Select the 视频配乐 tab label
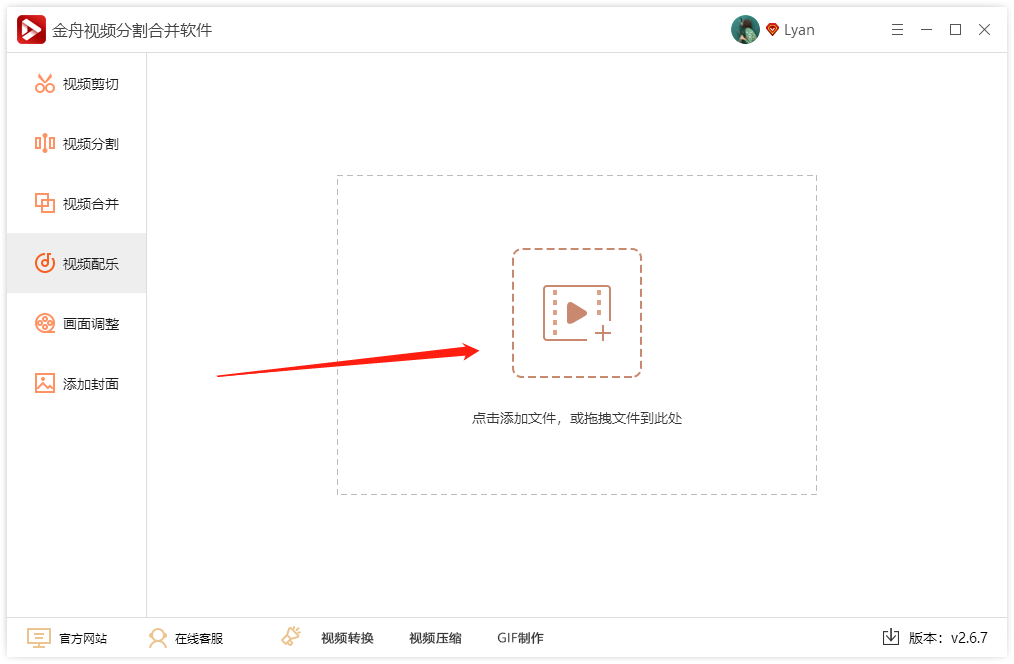Screen dimensions: 1014x664 (91, 264)
